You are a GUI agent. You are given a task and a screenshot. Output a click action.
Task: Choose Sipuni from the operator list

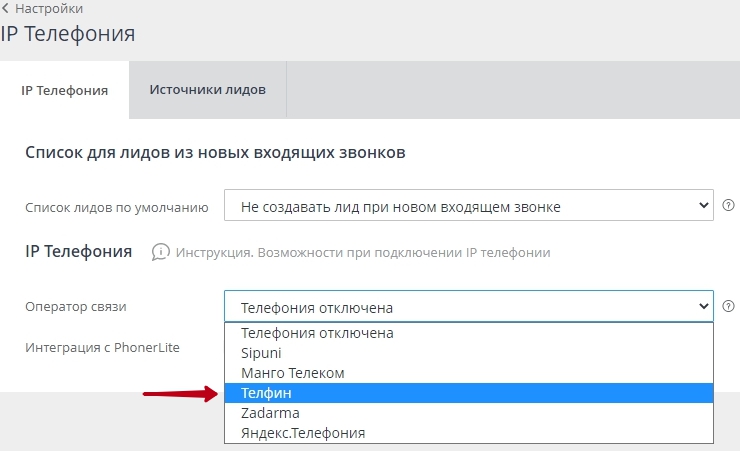264,353
